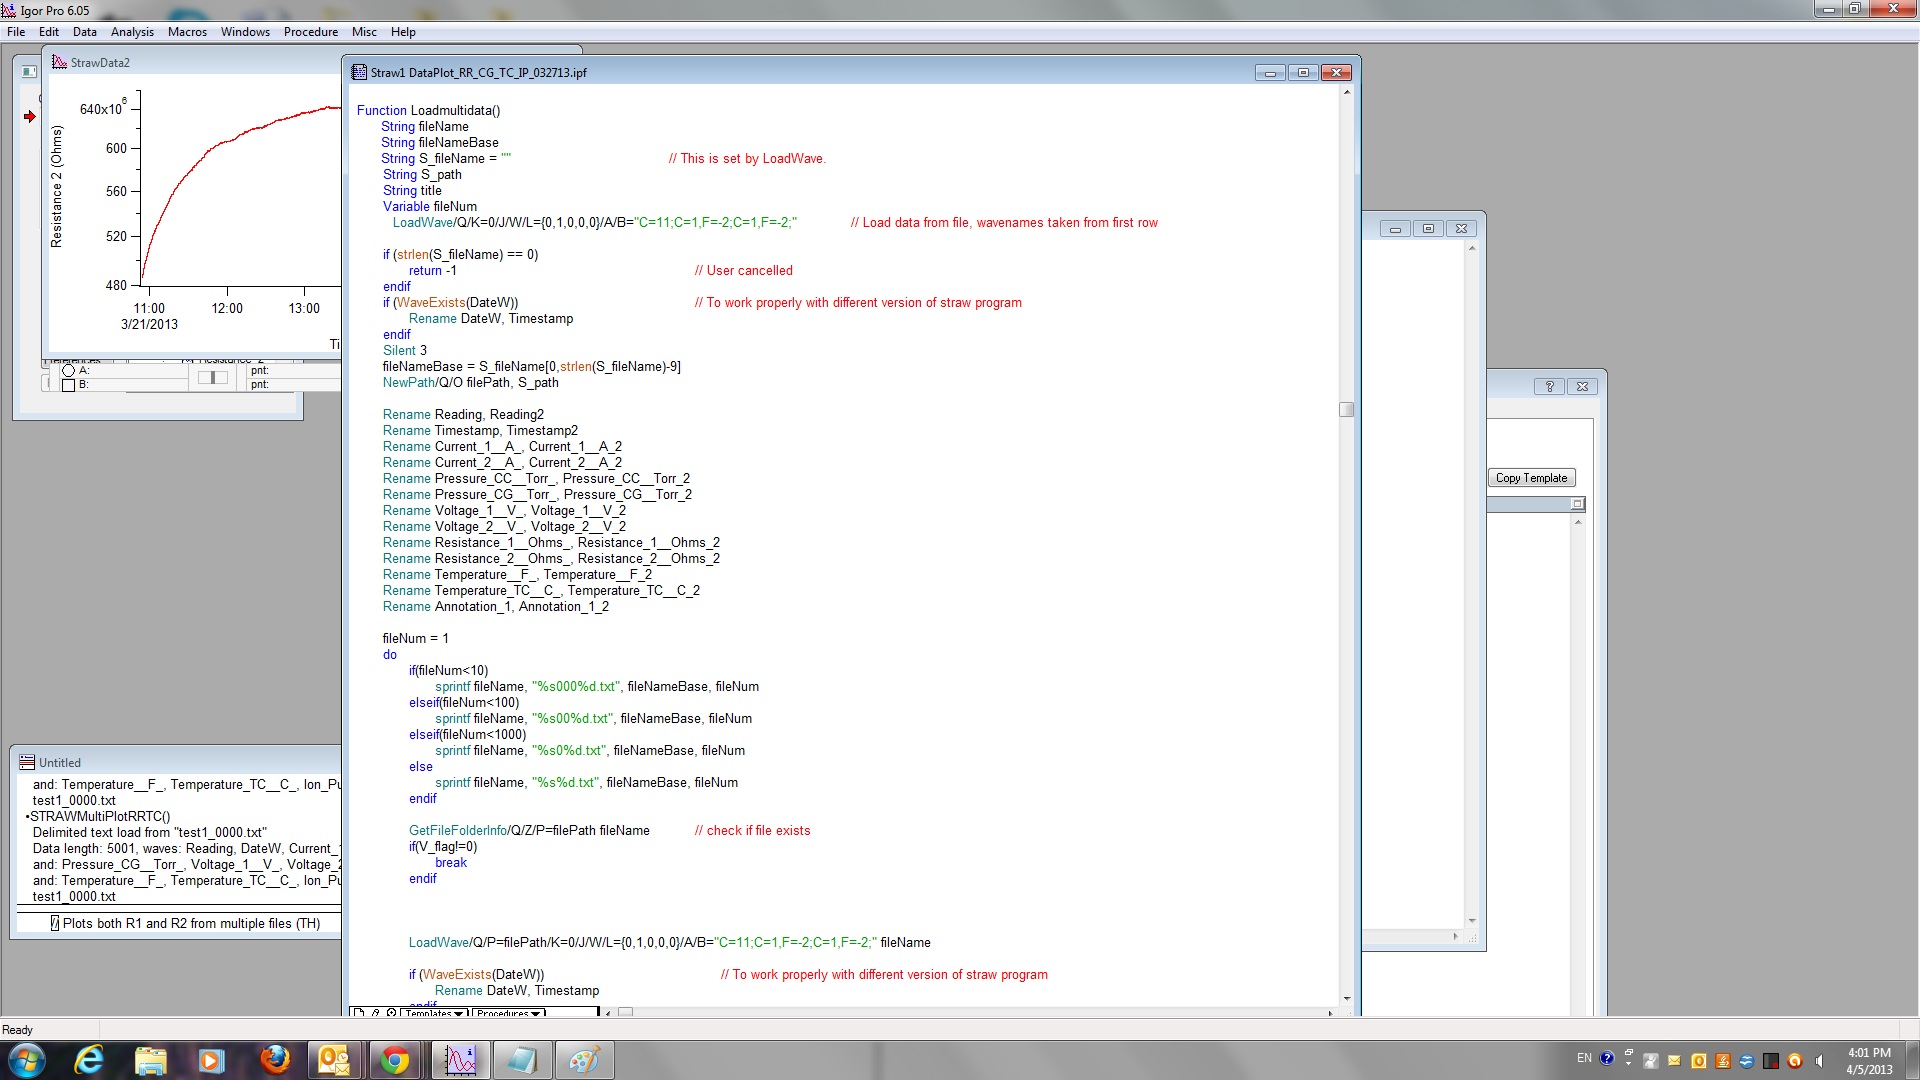Click the small box icon below Copy Template
The image size is (1920, 1080).
pos(1577,504)
